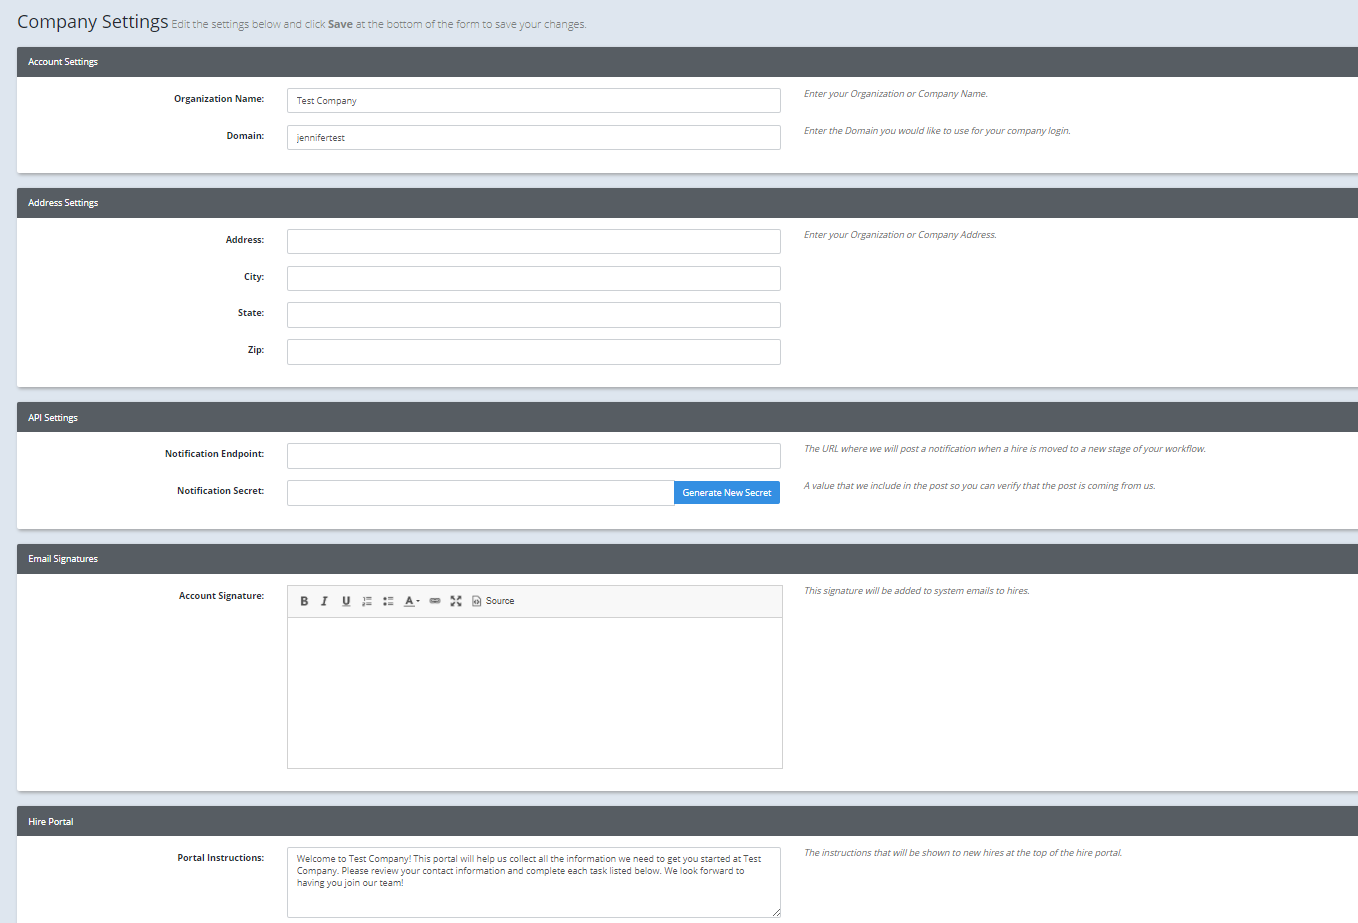Screen dimensions: 1358x923
Task: Click the API Settings section header
Action: [x=687, y=417]
